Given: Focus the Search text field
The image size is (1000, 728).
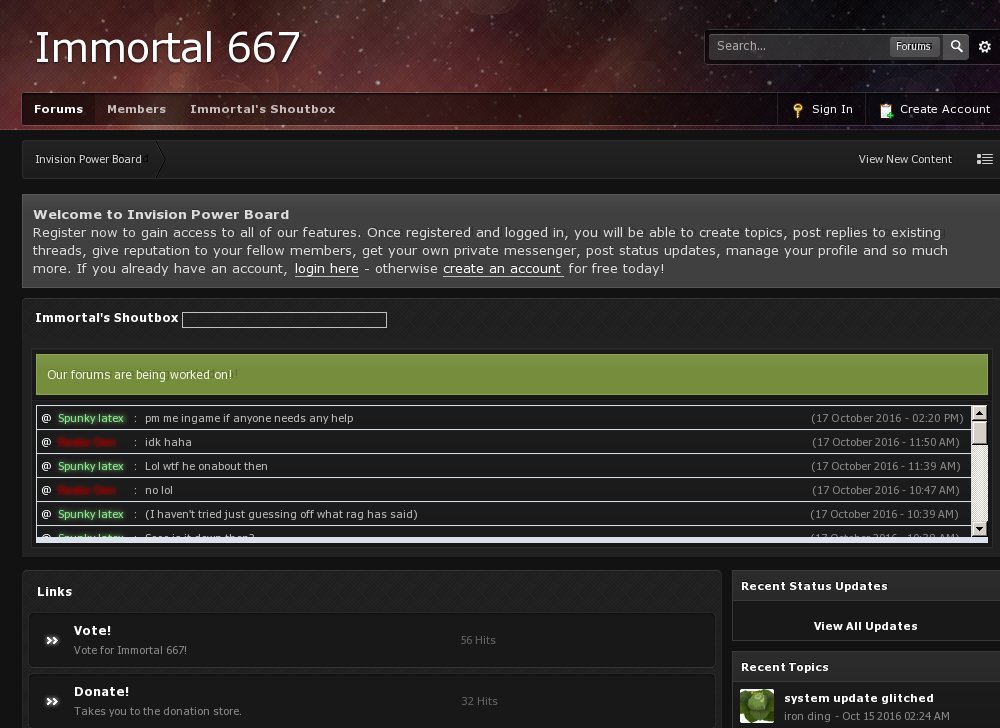Looking at the screenshot, I should click(x=798, y=46).
